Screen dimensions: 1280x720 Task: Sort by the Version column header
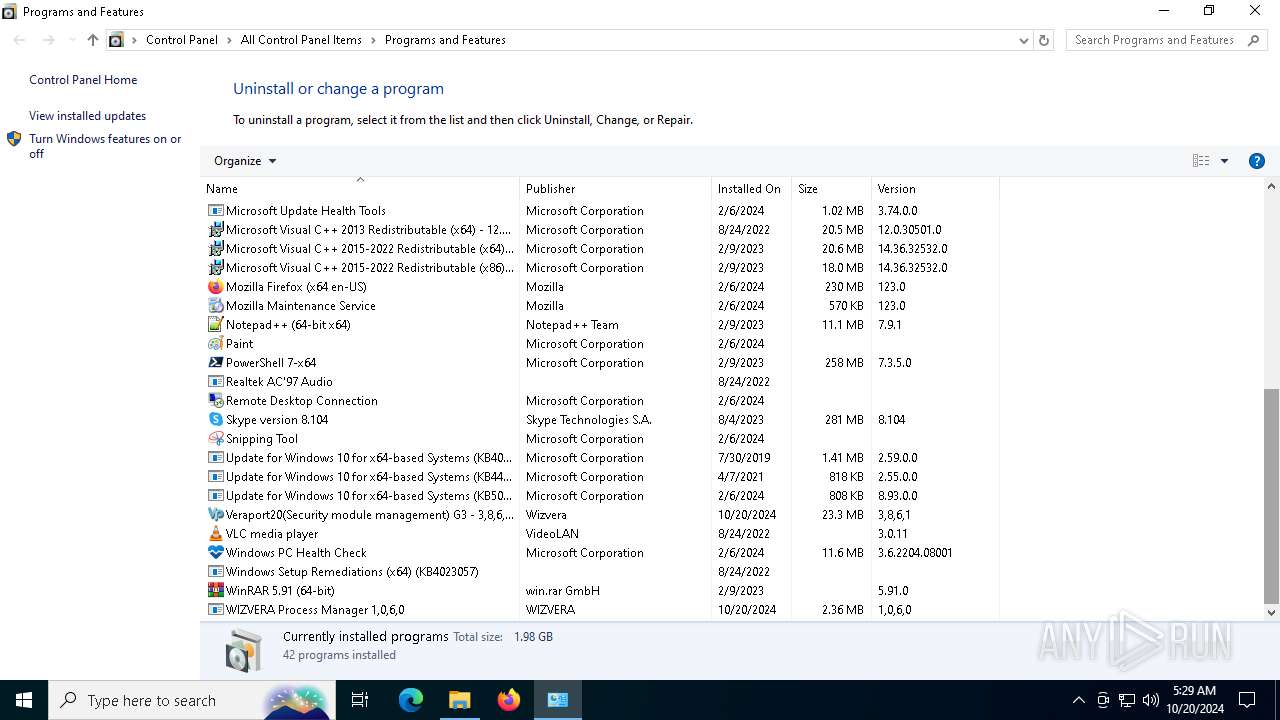[935, 188]
